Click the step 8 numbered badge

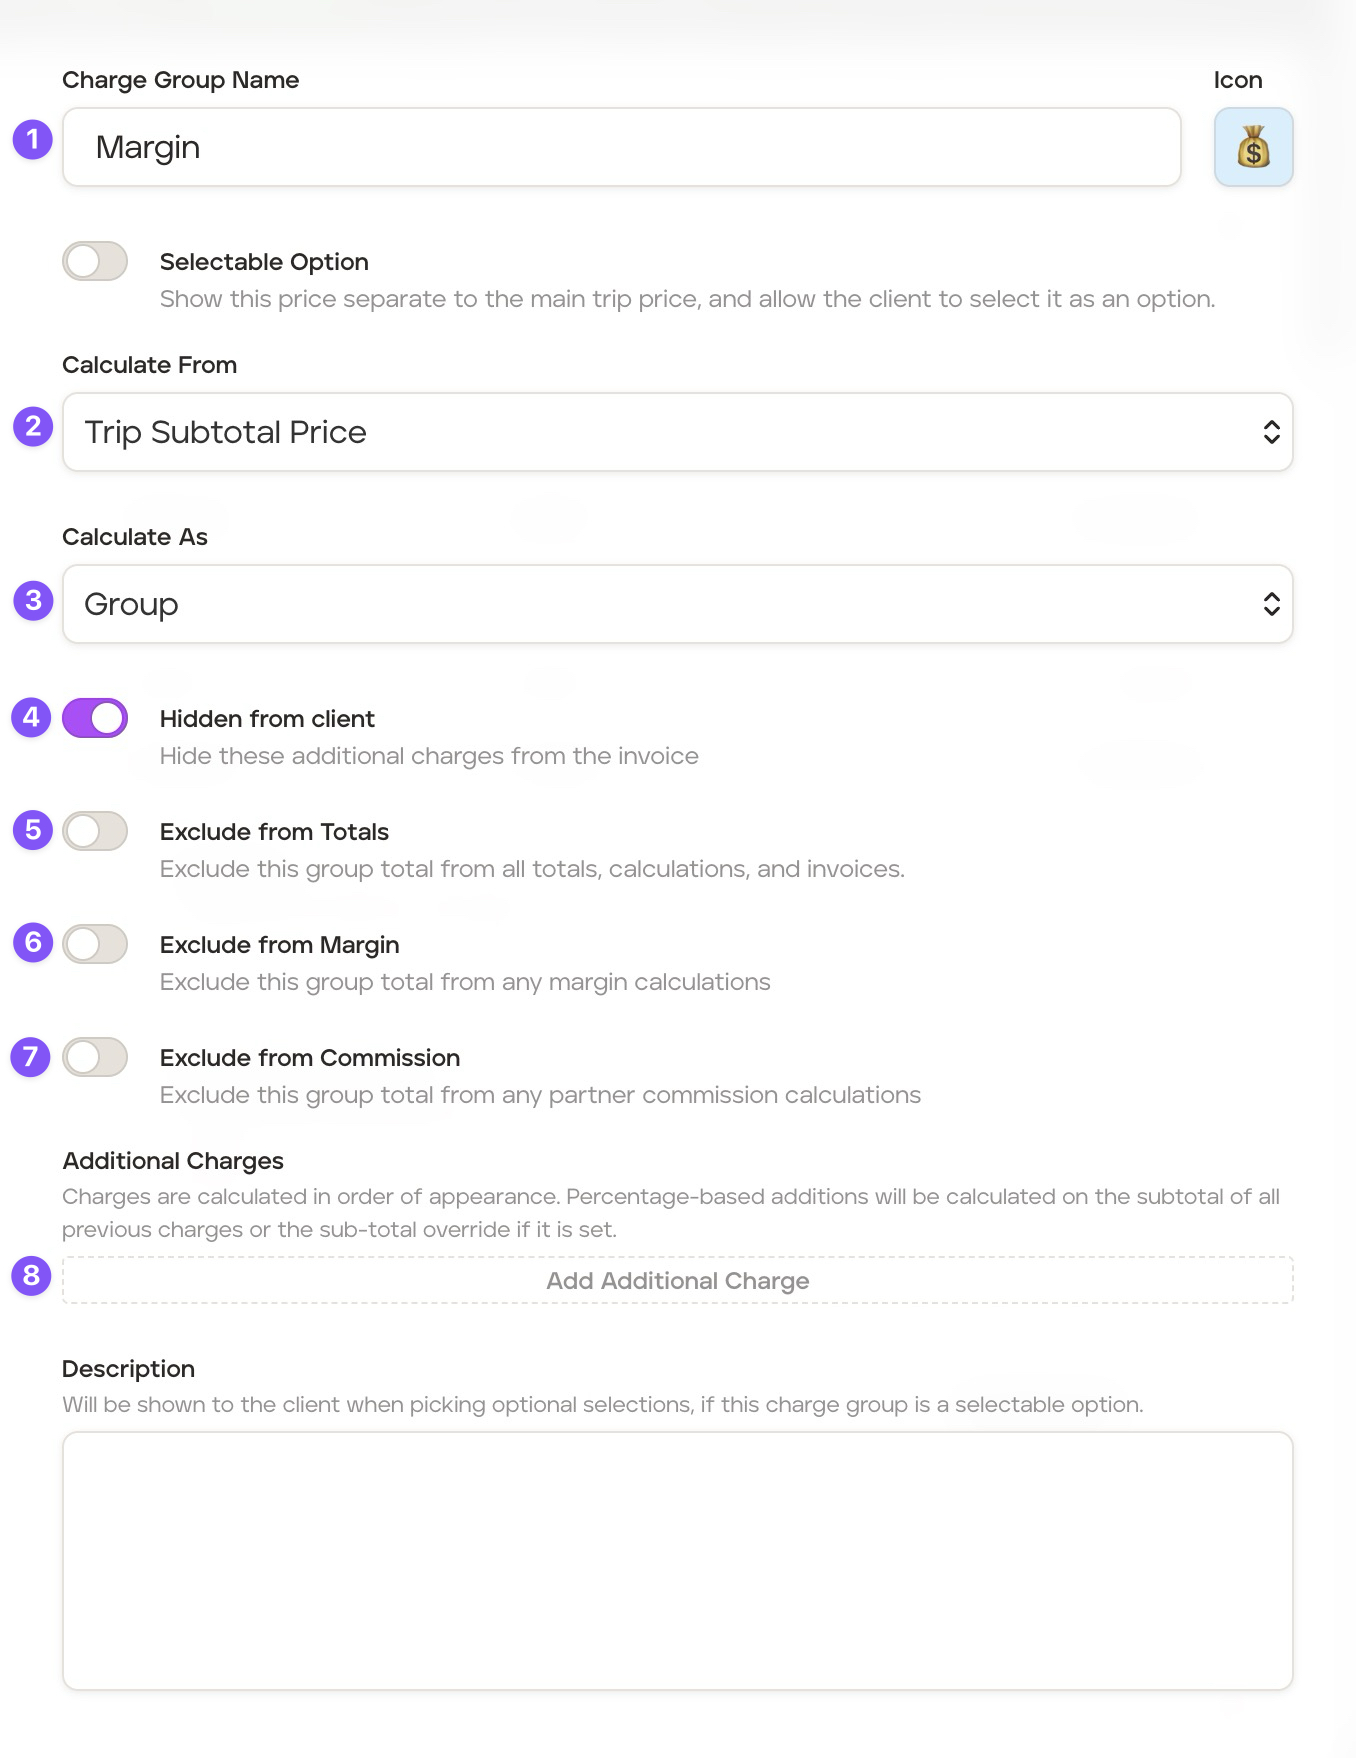[x=31, y=1276]
